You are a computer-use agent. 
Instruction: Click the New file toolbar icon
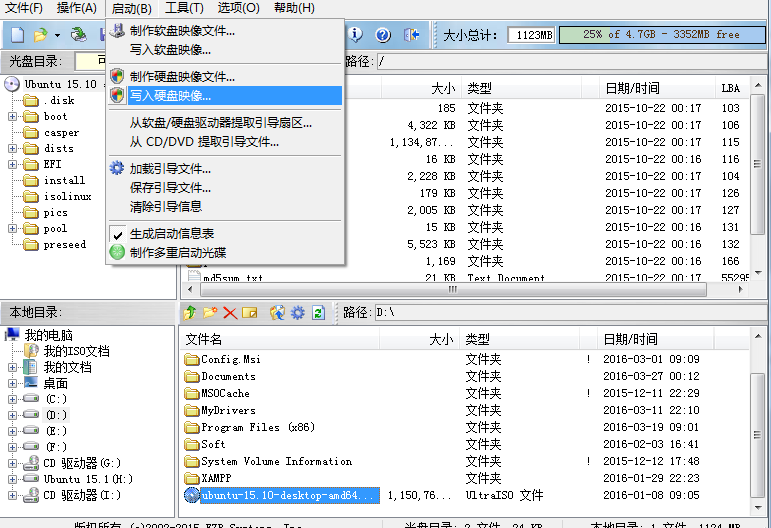coord(17,35)
